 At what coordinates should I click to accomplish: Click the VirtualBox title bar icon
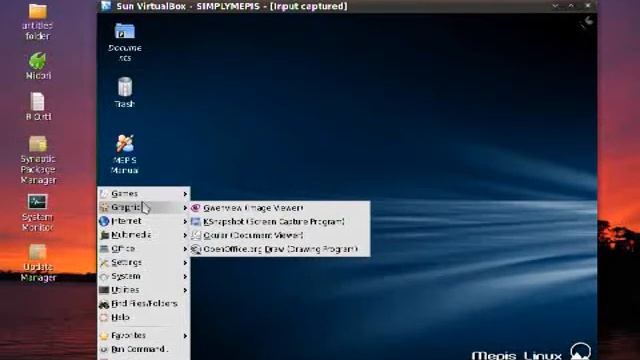(x=106, y=6)
